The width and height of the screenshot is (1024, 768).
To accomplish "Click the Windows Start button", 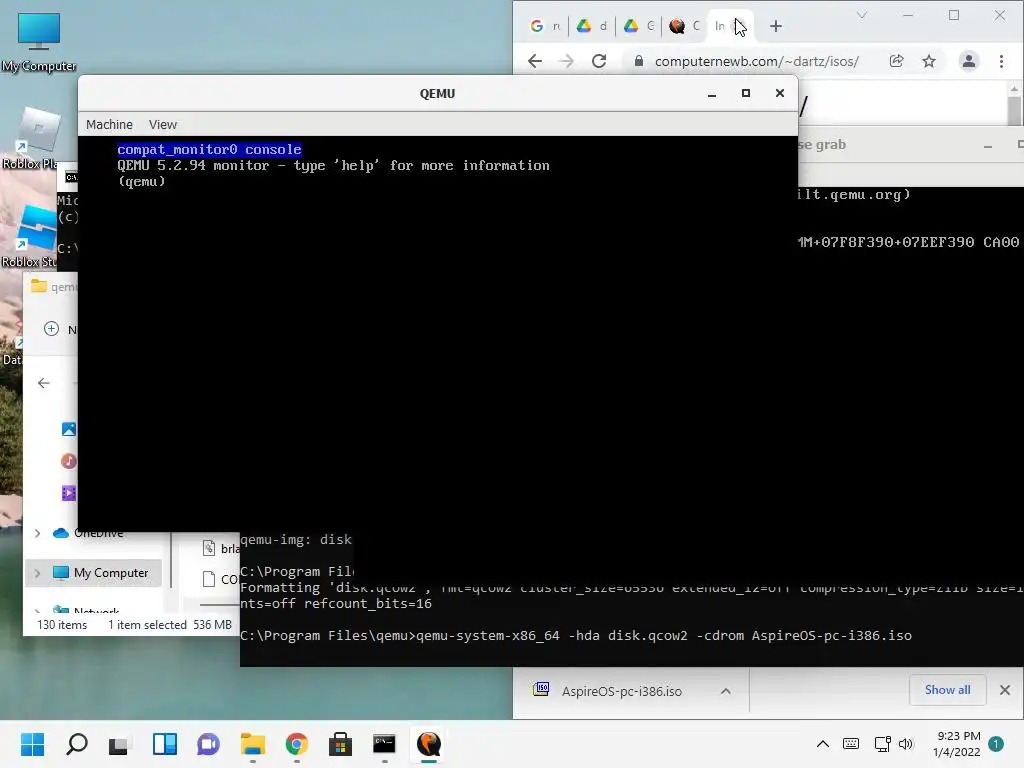I will coord(32,744).
